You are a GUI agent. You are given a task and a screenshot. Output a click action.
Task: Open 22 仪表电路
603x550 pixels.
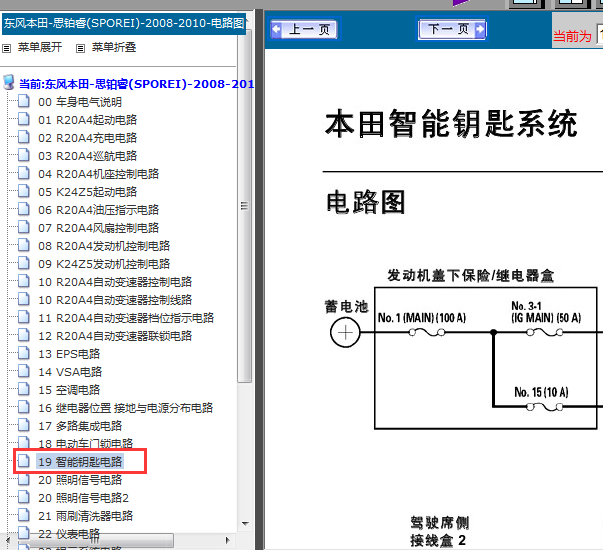pos(69,534)
